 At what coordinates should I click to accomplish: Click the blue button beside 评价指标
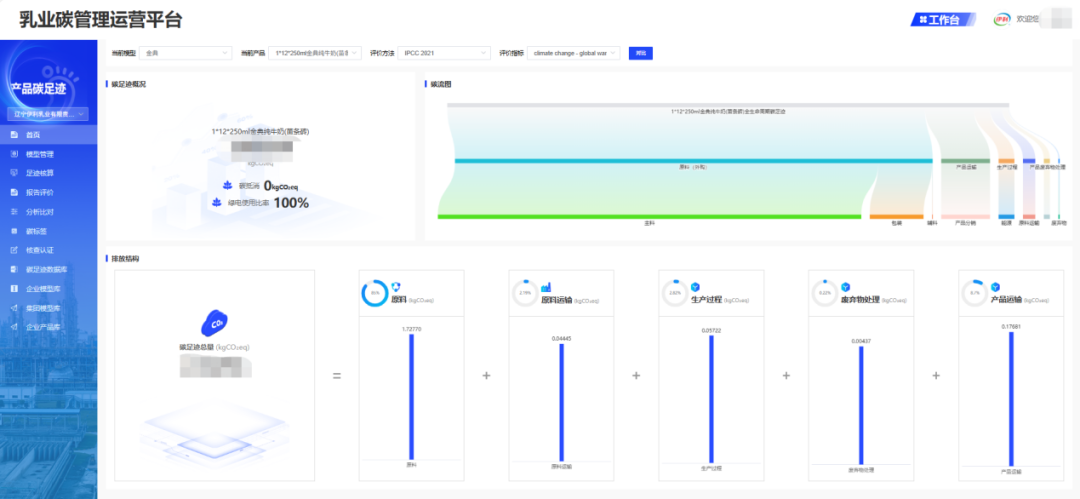[x=640, y=53]
